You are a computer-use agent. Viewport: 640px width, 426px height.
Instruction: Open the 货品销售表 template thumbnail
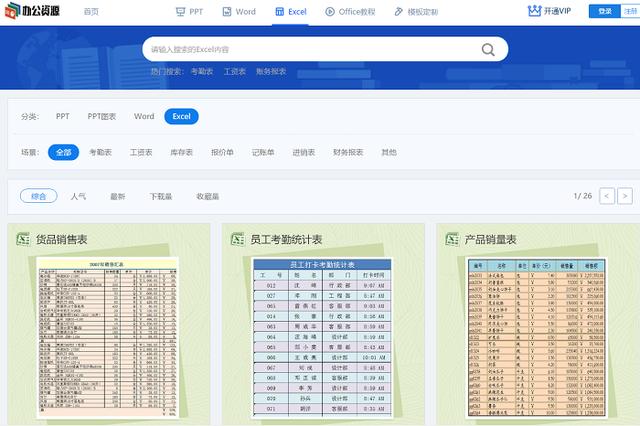click(x=107, y=338)
